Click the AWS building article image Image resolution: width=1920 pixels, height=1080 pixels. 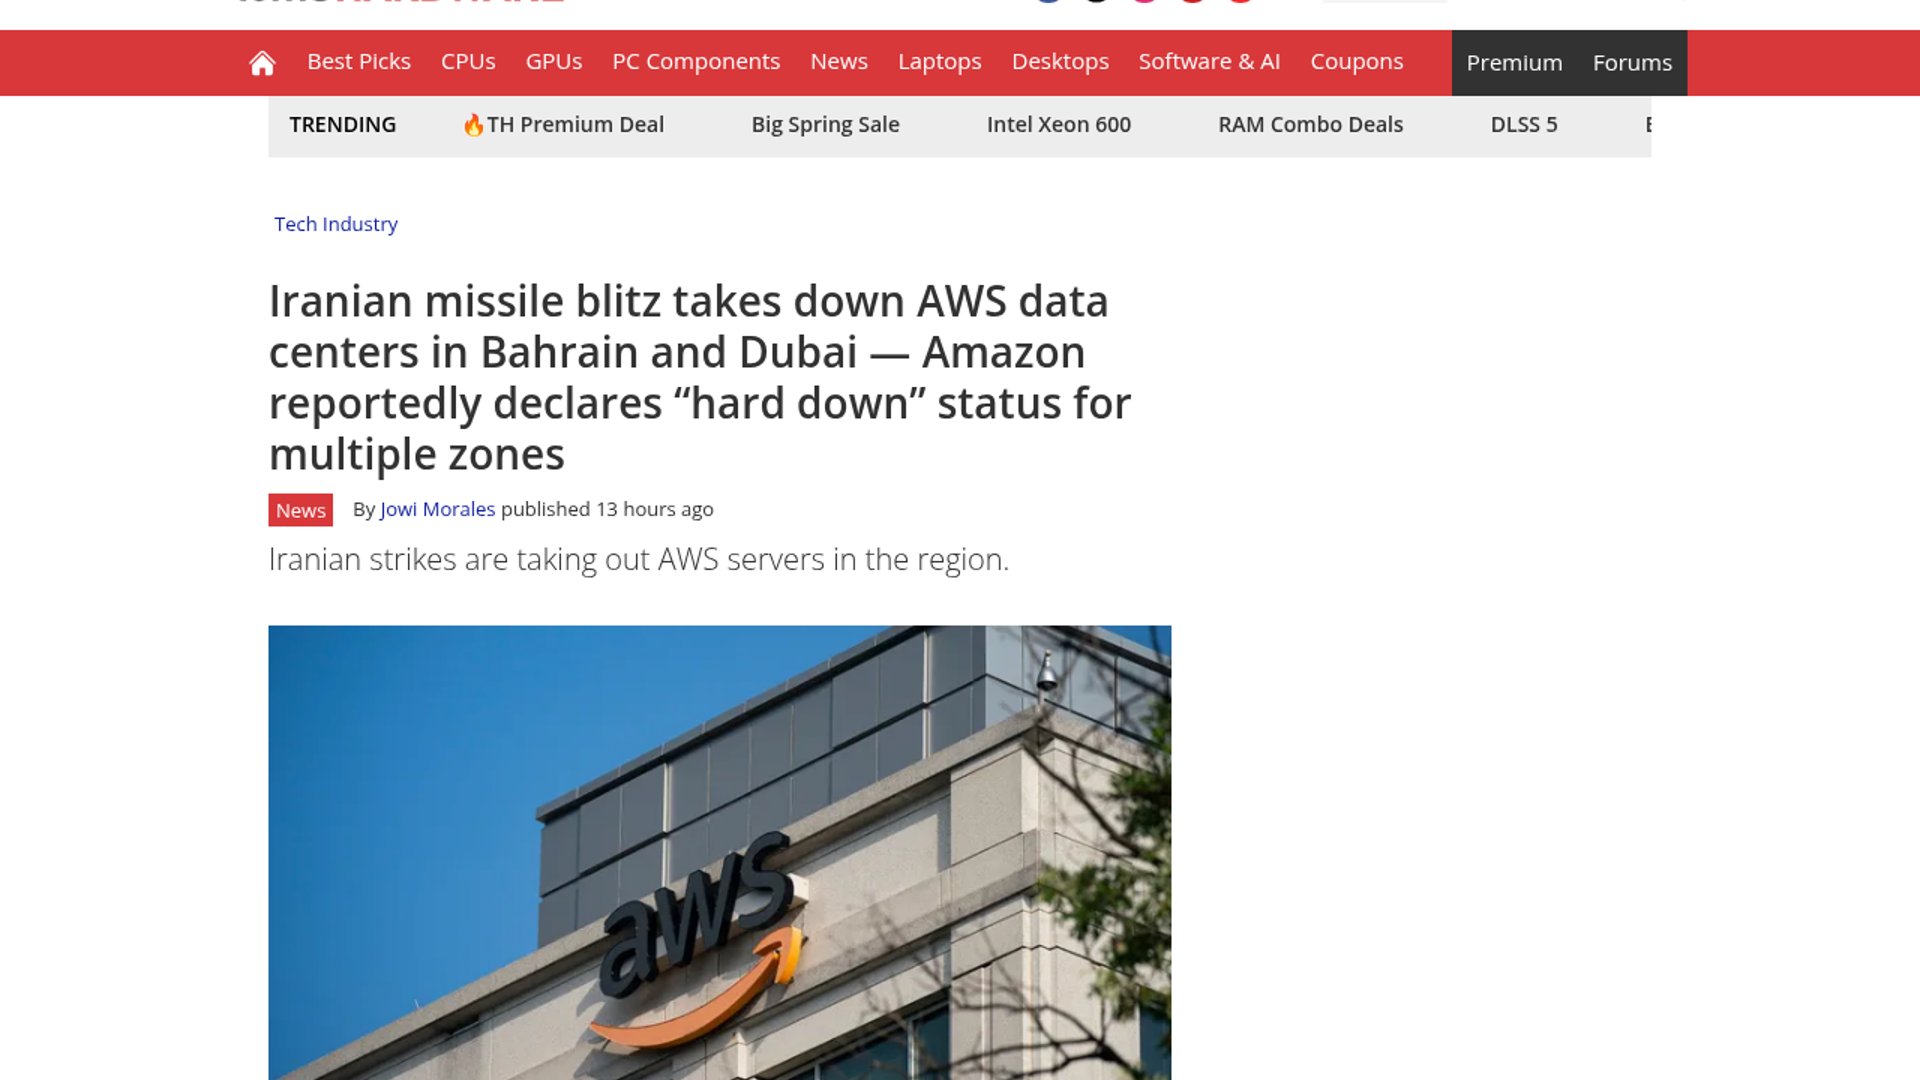coord(719,852)
